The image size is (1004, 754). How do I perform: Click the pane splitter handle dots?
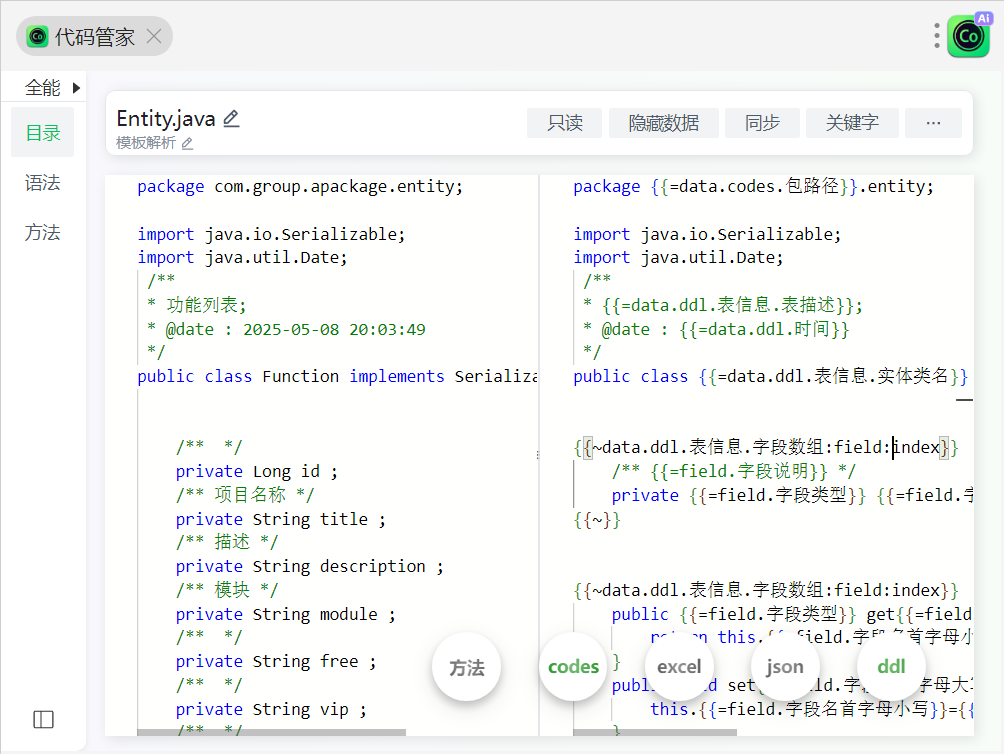[x=538, y=455]
